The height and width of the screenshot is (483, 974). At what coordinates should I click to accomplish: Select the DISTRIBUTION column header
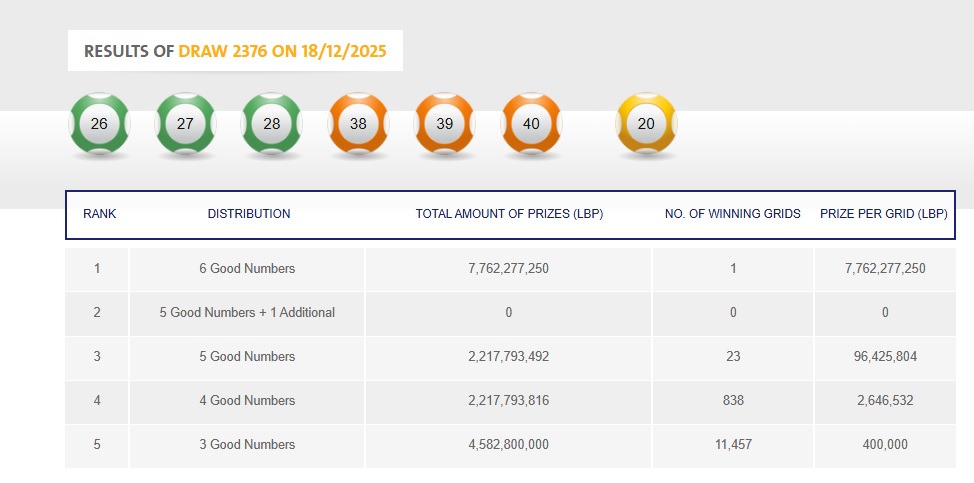point(249,214)
